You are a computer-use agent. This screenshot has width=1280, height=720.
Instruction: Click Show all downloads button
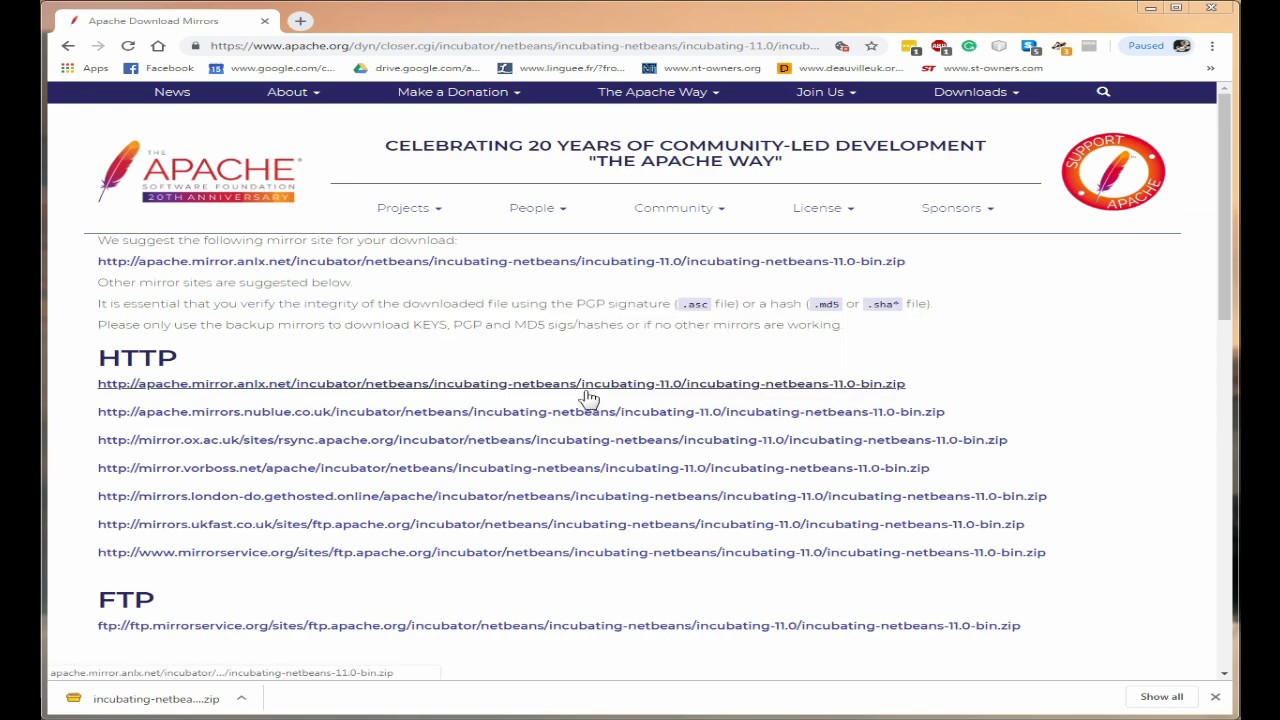coord(1161,697)
